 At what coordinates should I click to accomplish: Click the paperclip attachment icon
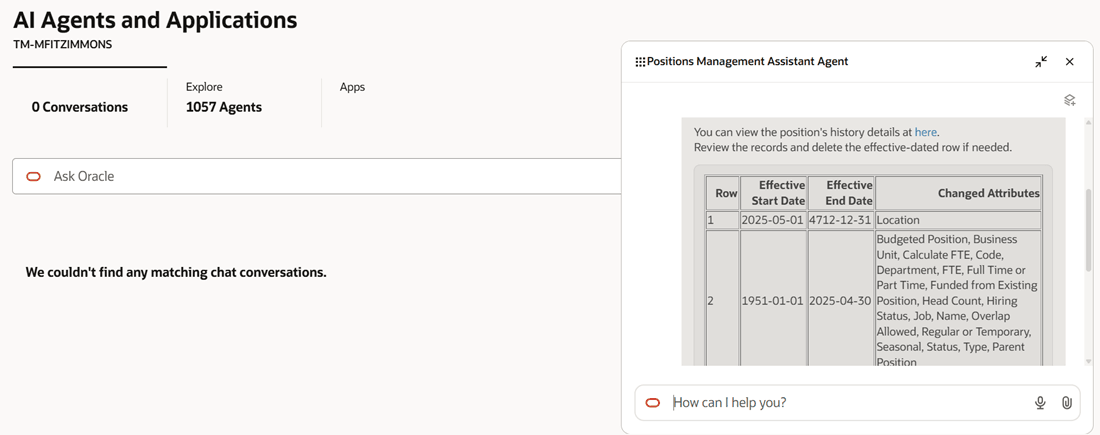coord(1066,403)
